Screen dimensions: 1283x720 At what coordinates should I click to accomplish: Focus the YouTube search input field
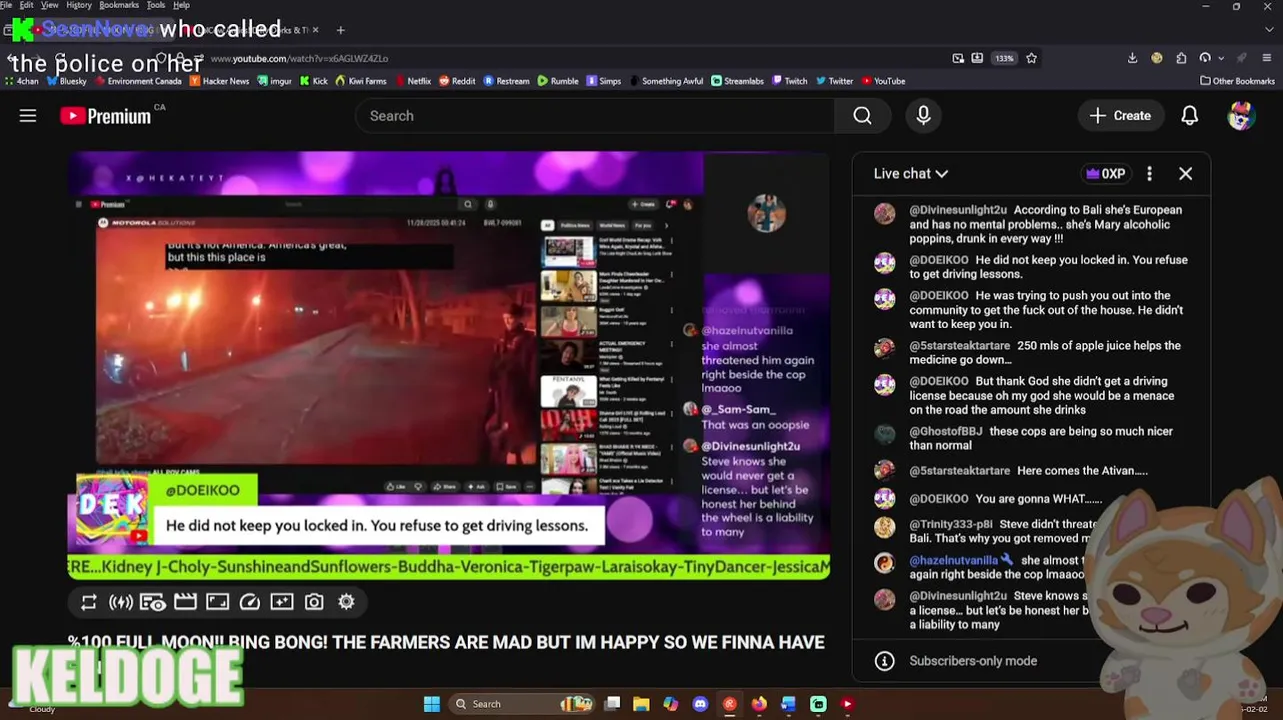coord(595,116)
